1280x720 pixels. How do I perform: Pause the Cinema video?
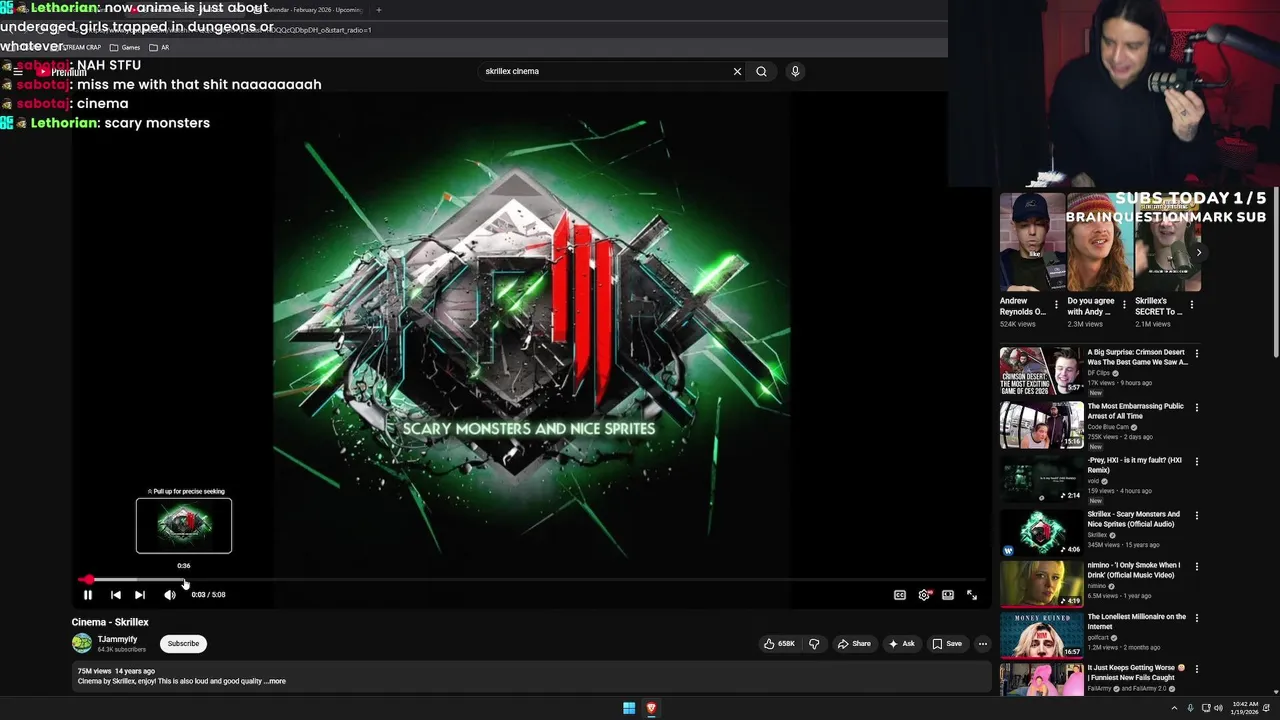coord(88,595)
